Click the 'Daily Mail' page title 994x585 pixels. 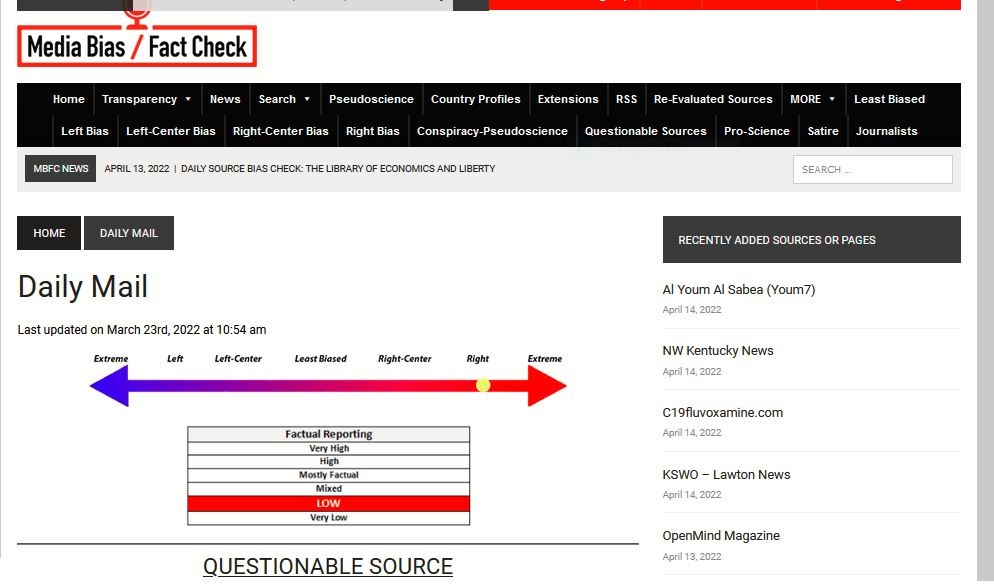pyautogui.click(x=82, y=286)
